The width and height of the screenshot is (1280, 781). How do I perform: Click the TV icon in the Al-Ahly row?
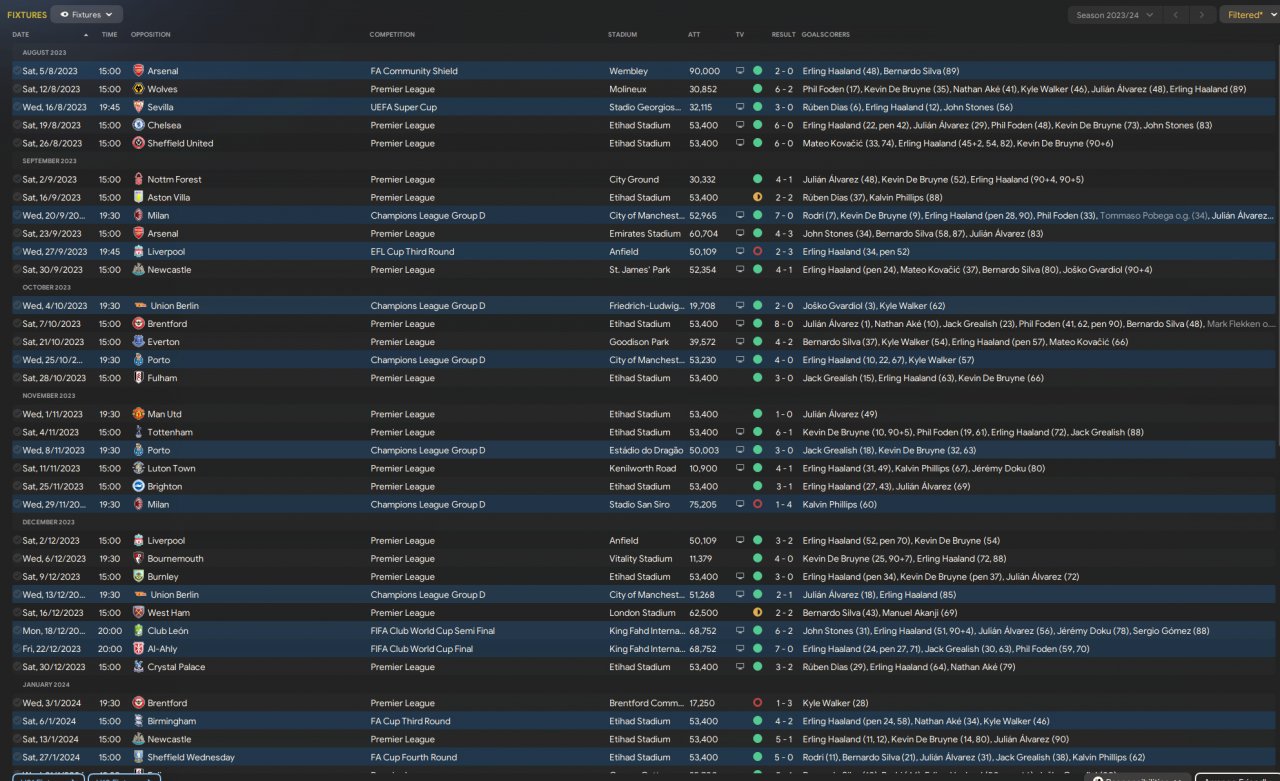tap(740, 649)
